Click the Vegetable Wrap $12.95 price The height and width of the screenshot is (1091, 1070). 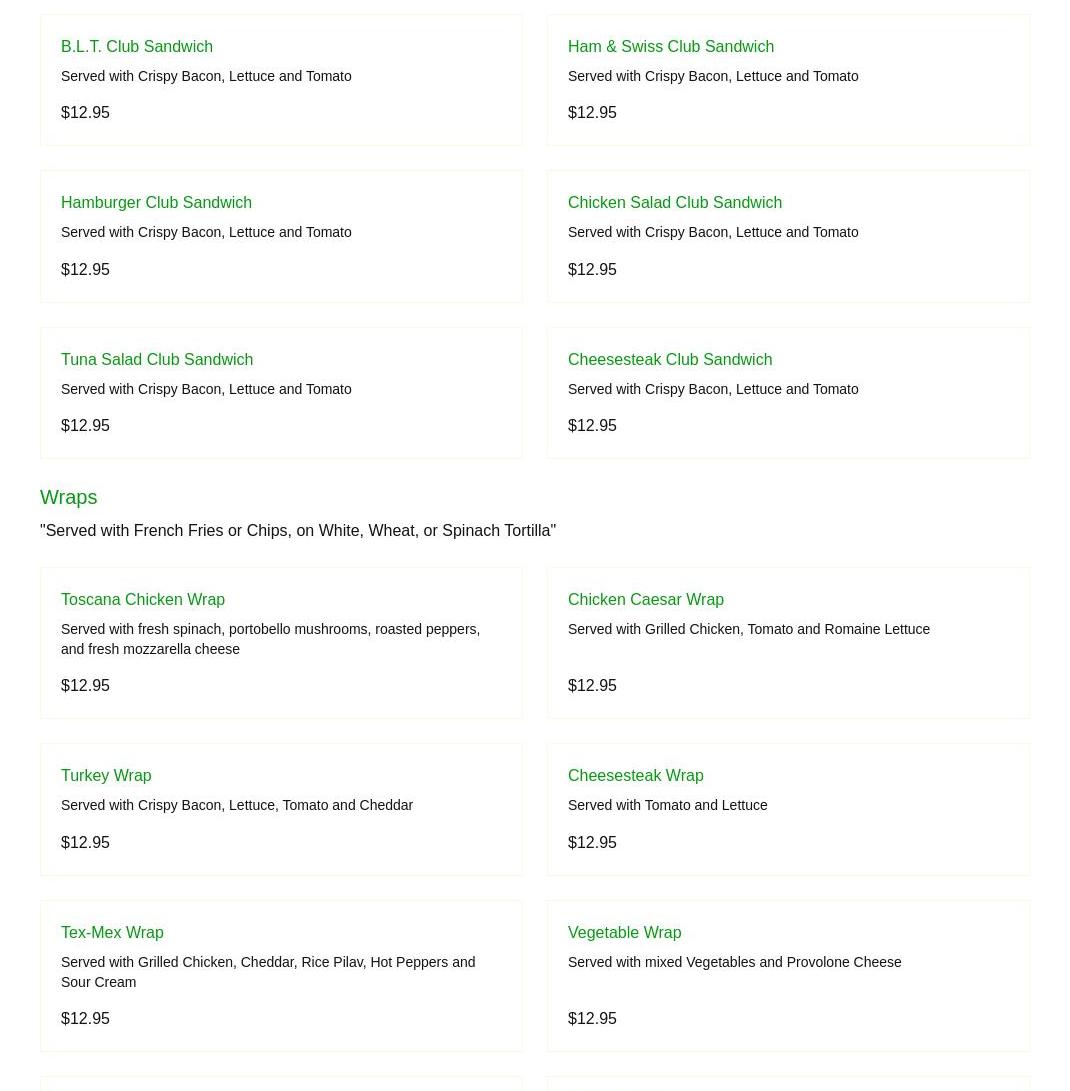coord(592,1018)
